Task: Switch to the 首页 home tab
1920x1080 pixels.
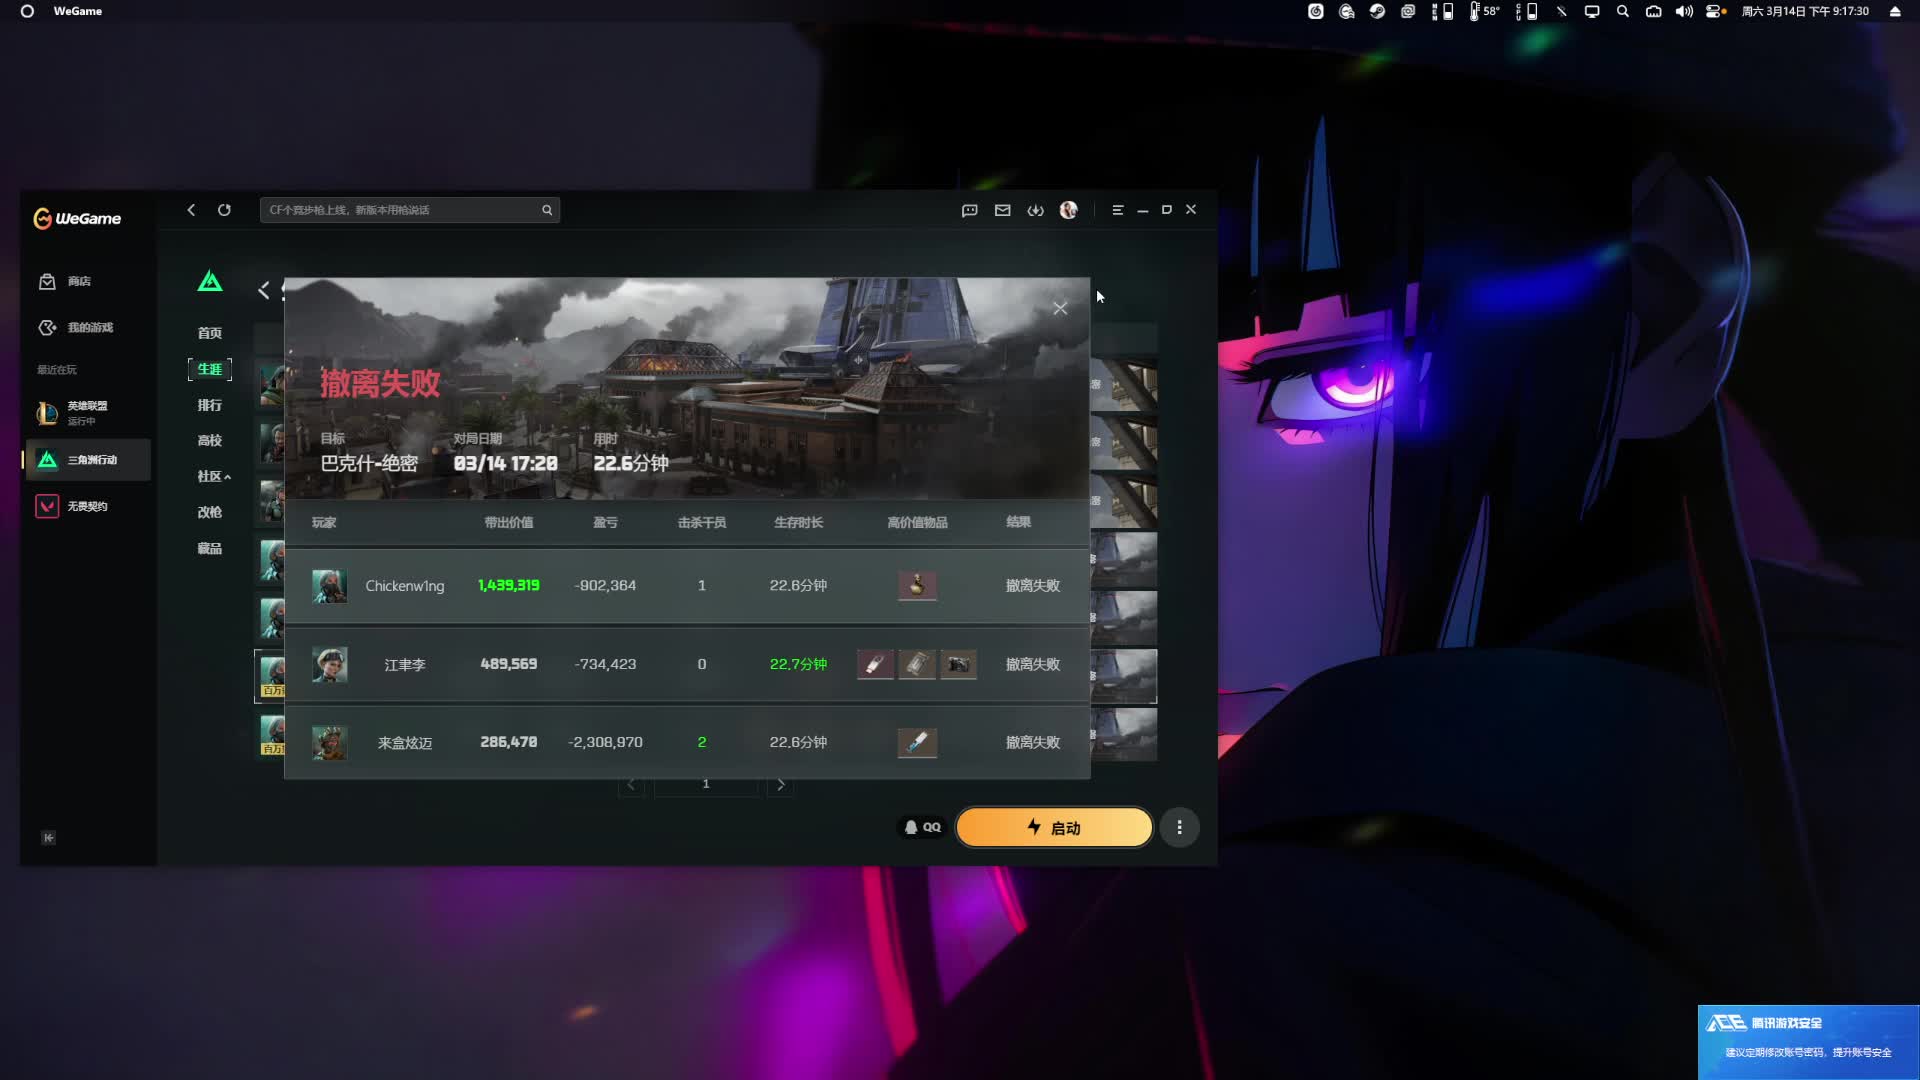Action: 209,333
